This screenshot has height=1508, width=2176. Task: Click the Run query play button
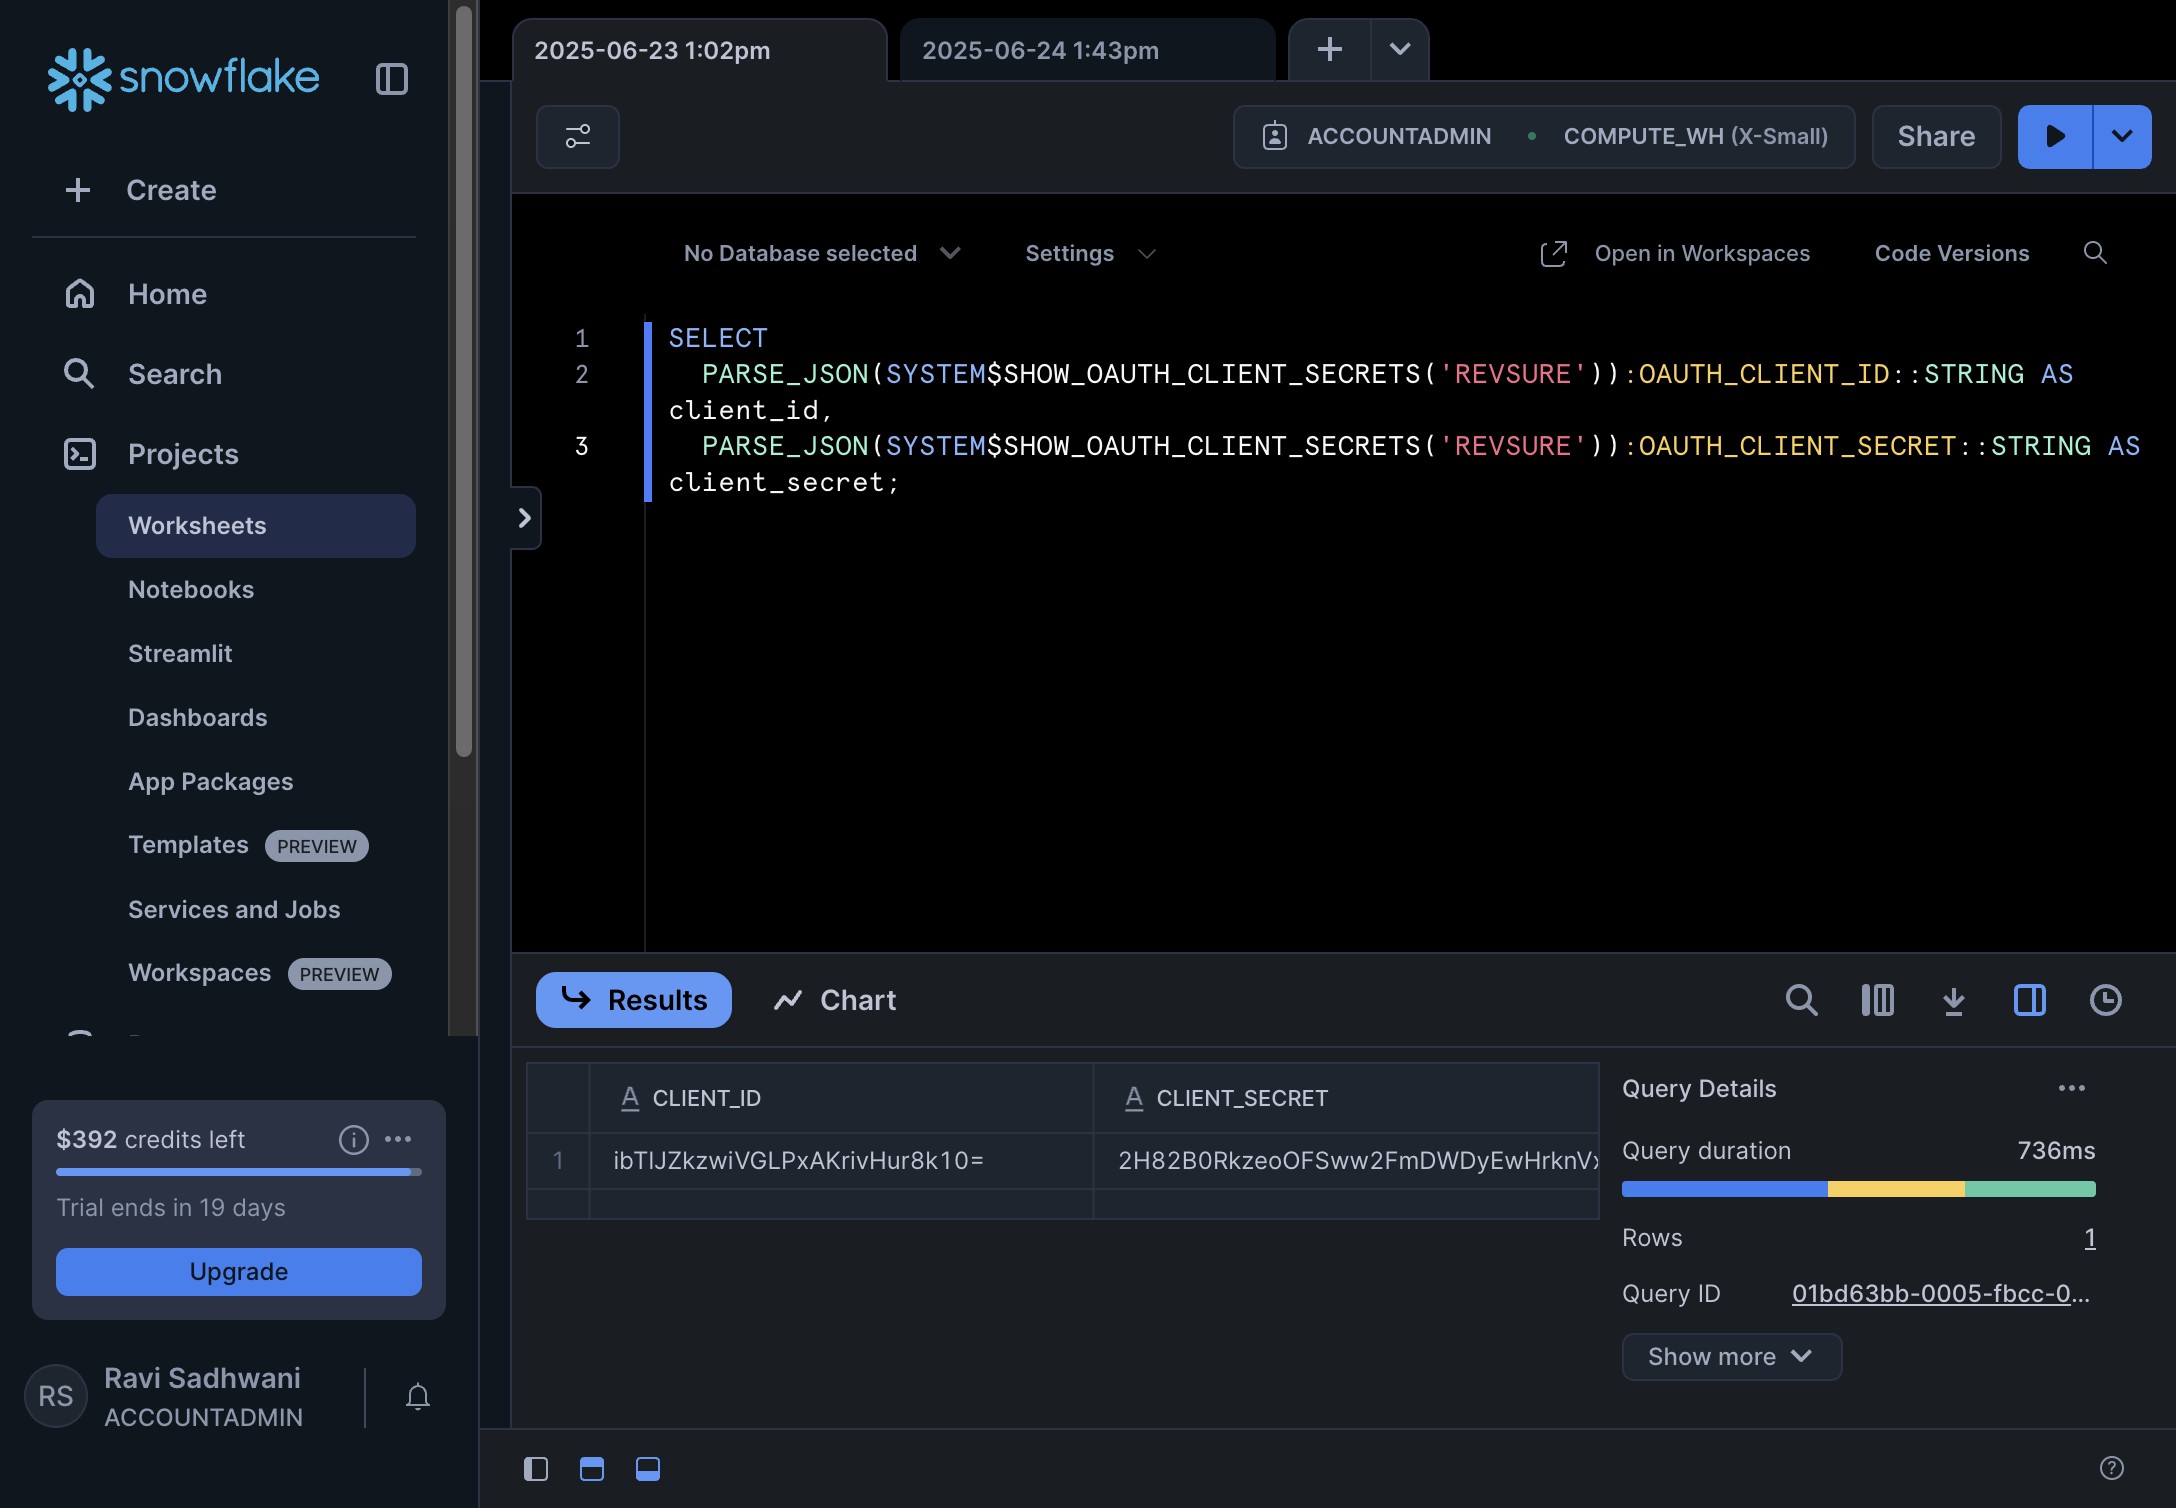[x=2055, y=136]
